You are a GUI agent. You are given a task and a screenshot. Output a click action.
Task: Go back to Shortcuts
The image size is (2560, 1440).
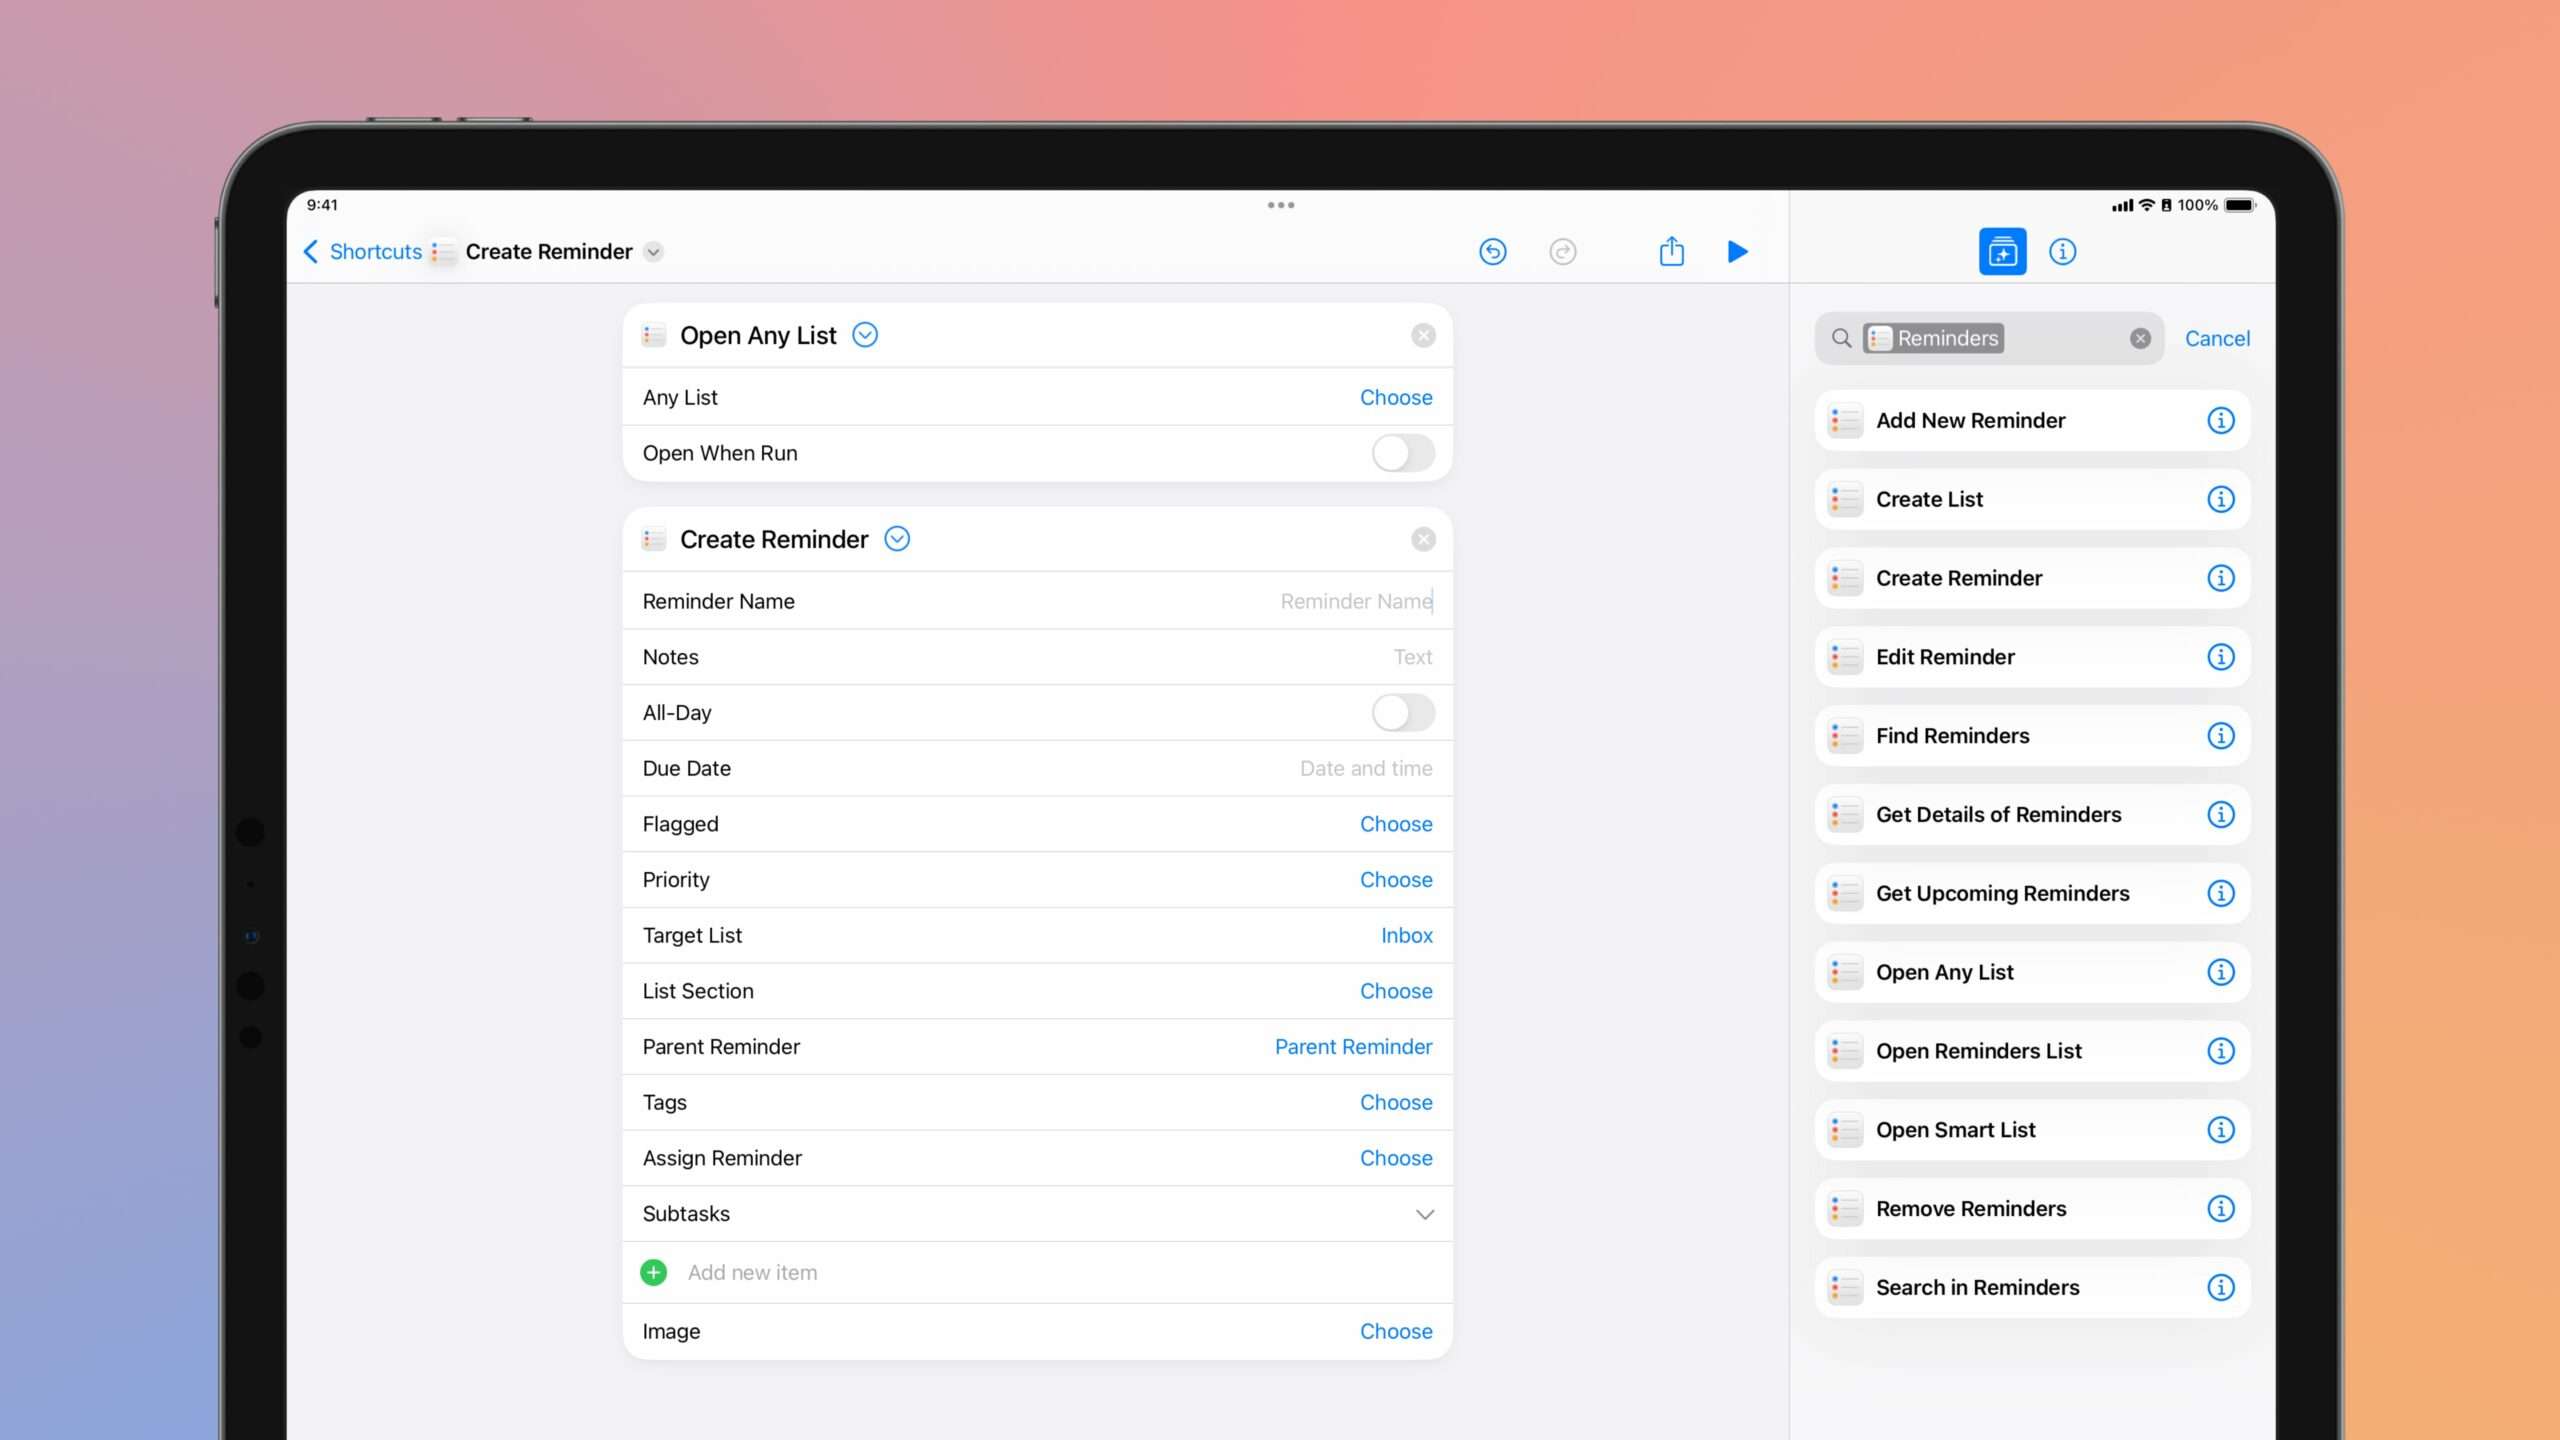point(362,251)
